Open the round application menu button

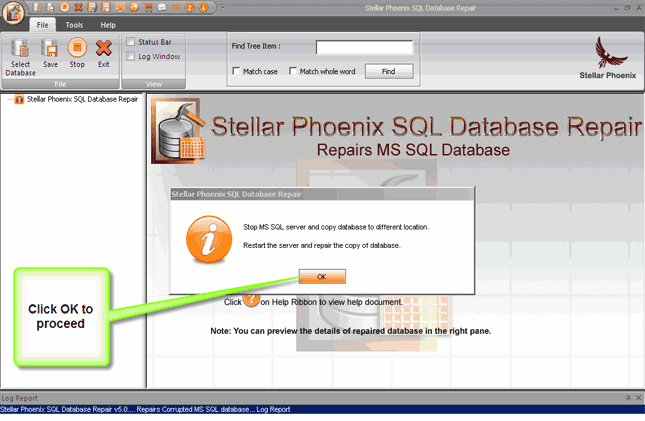pos(13,12)
